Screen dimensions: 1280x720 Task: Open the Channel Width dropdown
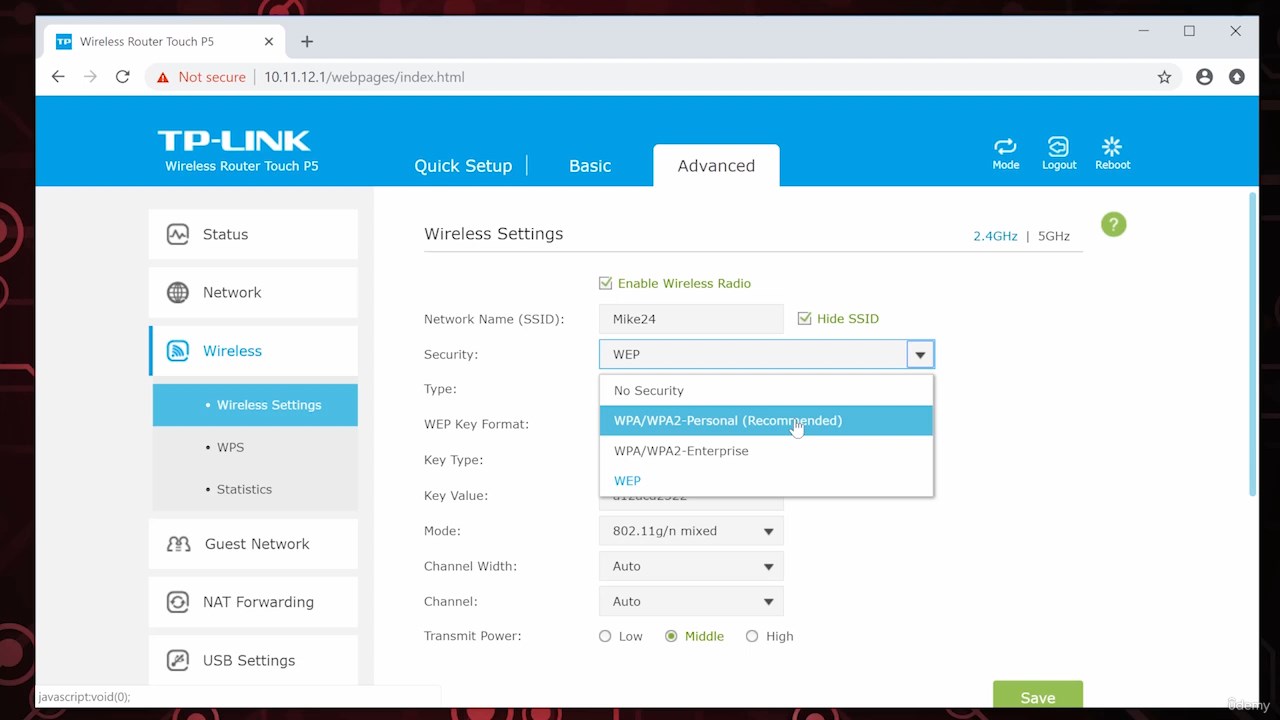click(x=691, y=566)
